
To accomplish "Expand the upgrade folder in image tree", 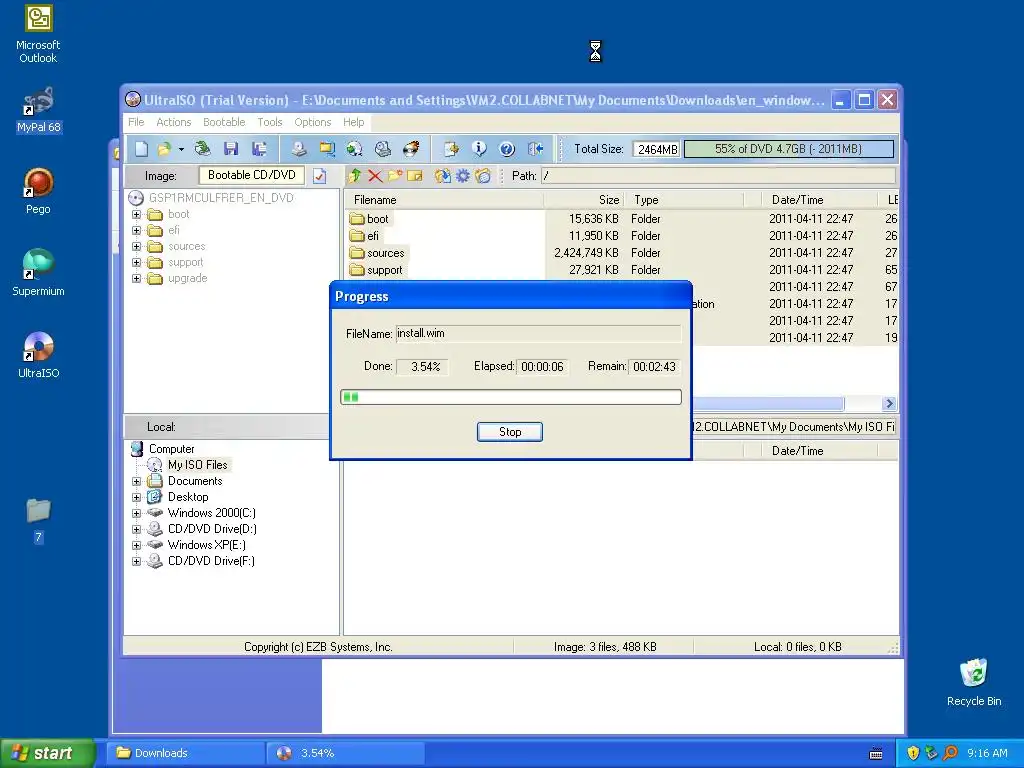I will point(136,278).
